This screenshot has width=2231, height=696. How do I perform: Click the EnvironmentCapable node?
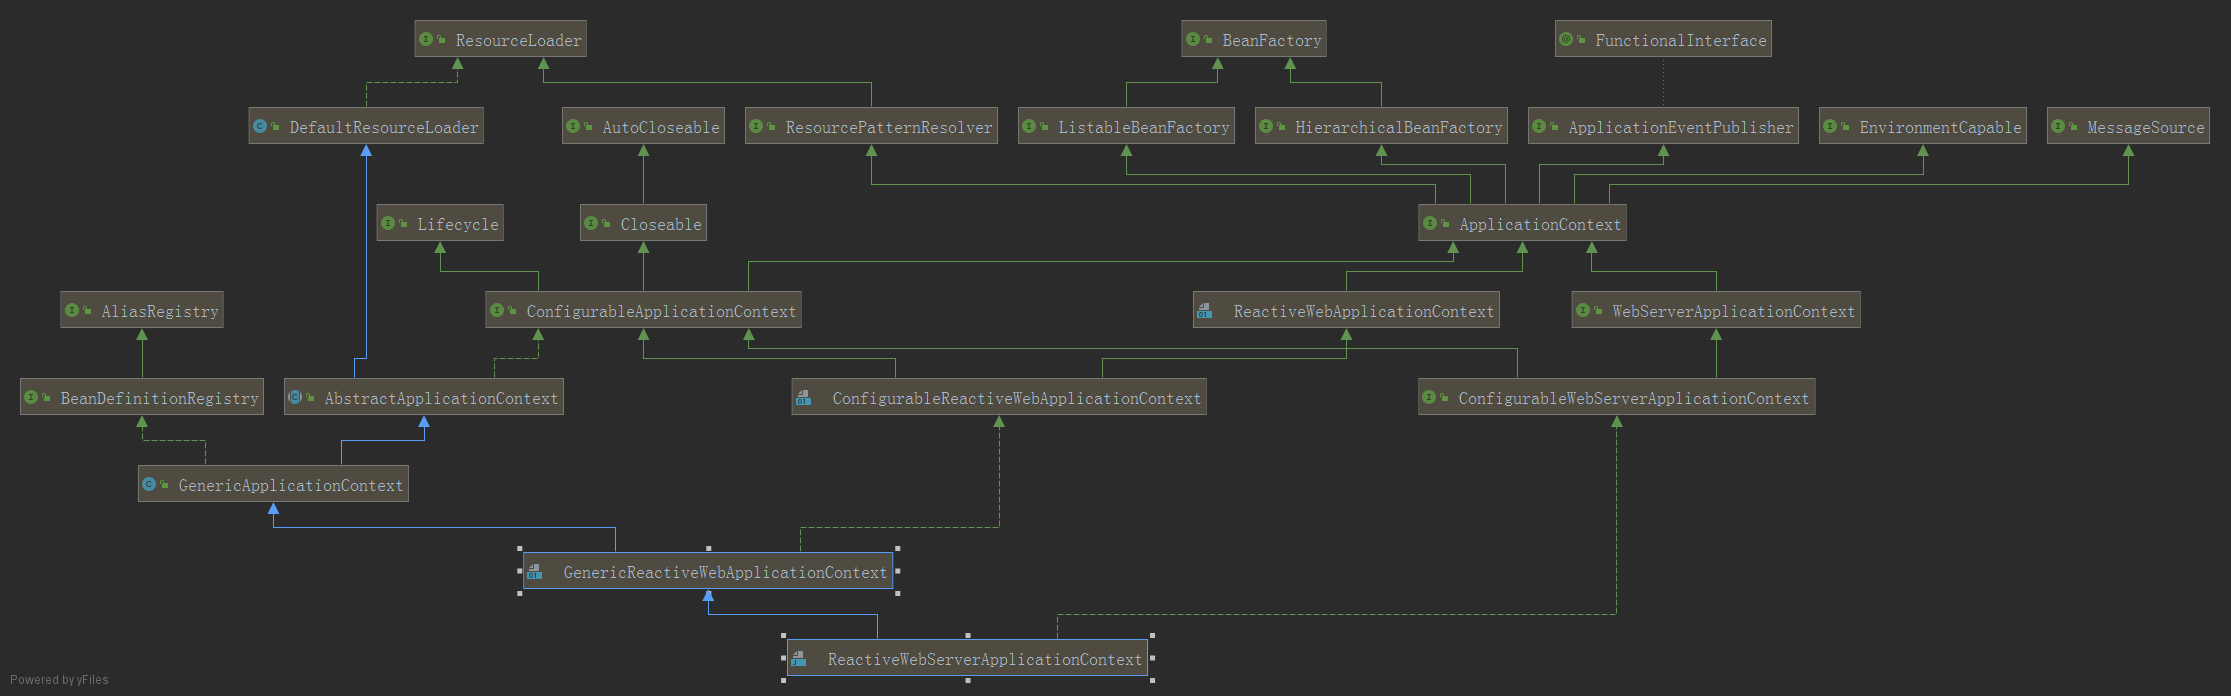1923,126
